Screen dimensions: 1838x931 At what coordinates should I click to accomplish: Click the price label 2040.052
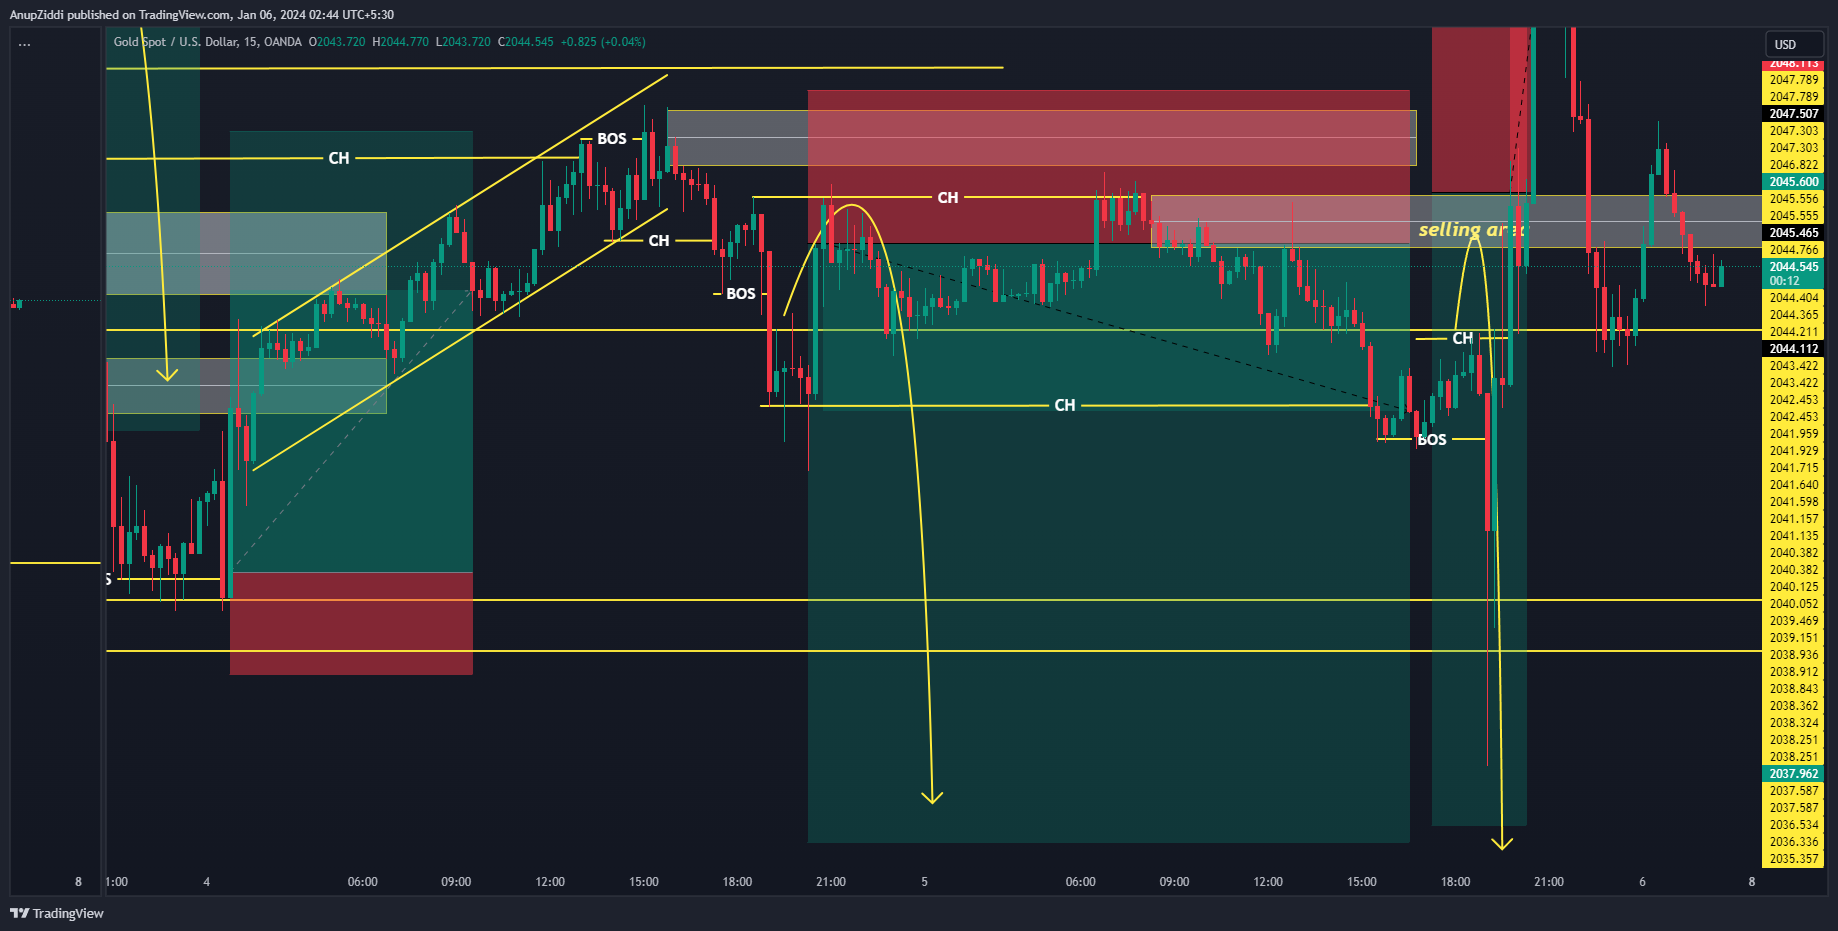1794,604
